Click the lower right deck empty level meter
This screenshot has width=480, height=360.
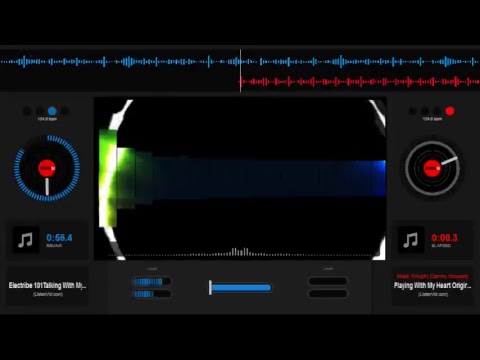click(x=328, y=294)
